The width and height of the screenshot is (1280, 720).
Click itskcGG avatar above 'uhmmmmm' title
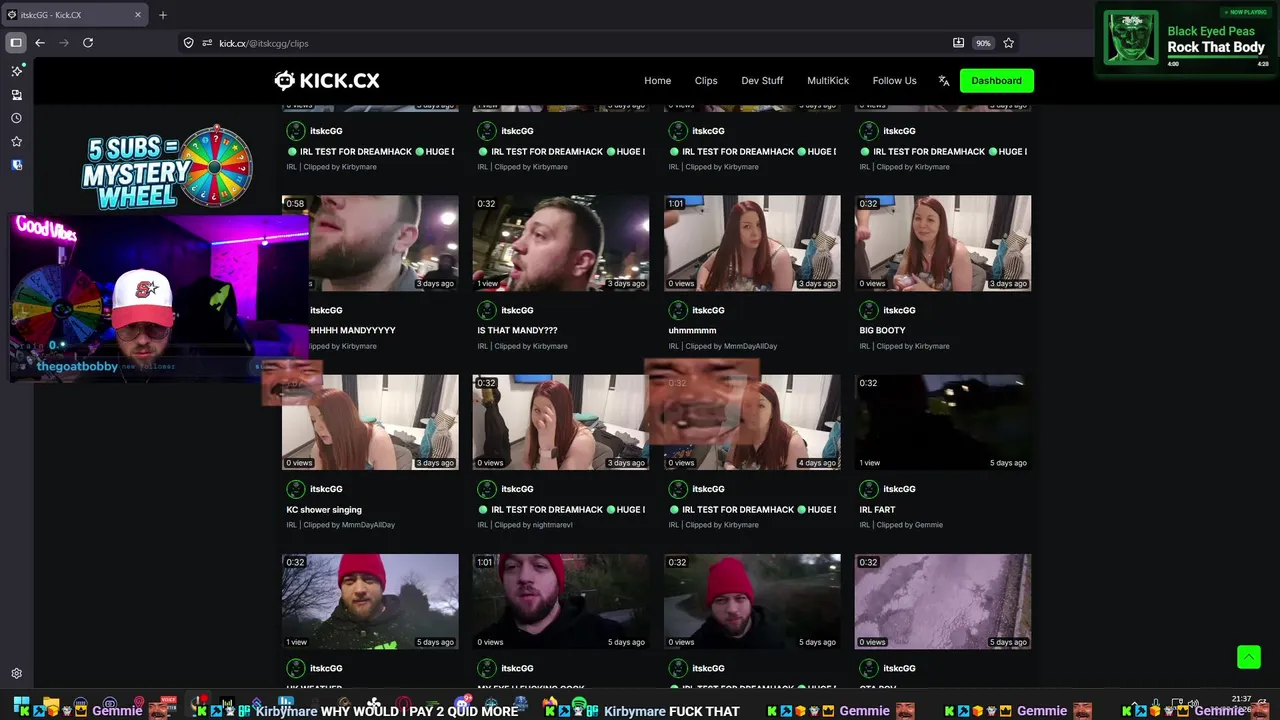tap(678, 310)
